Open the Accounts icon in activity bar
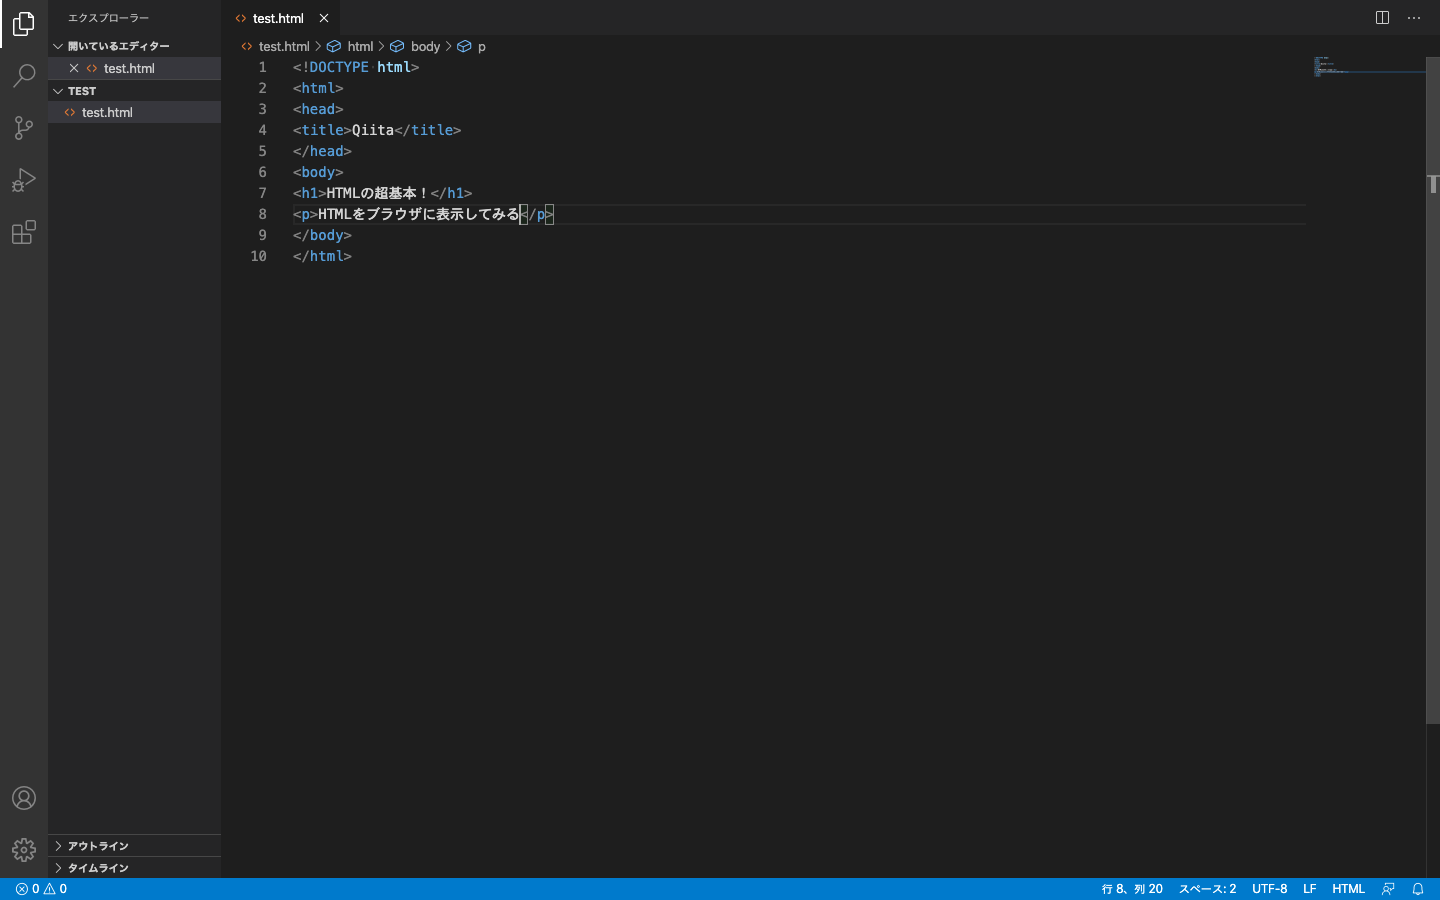 [x=24, y=798]
